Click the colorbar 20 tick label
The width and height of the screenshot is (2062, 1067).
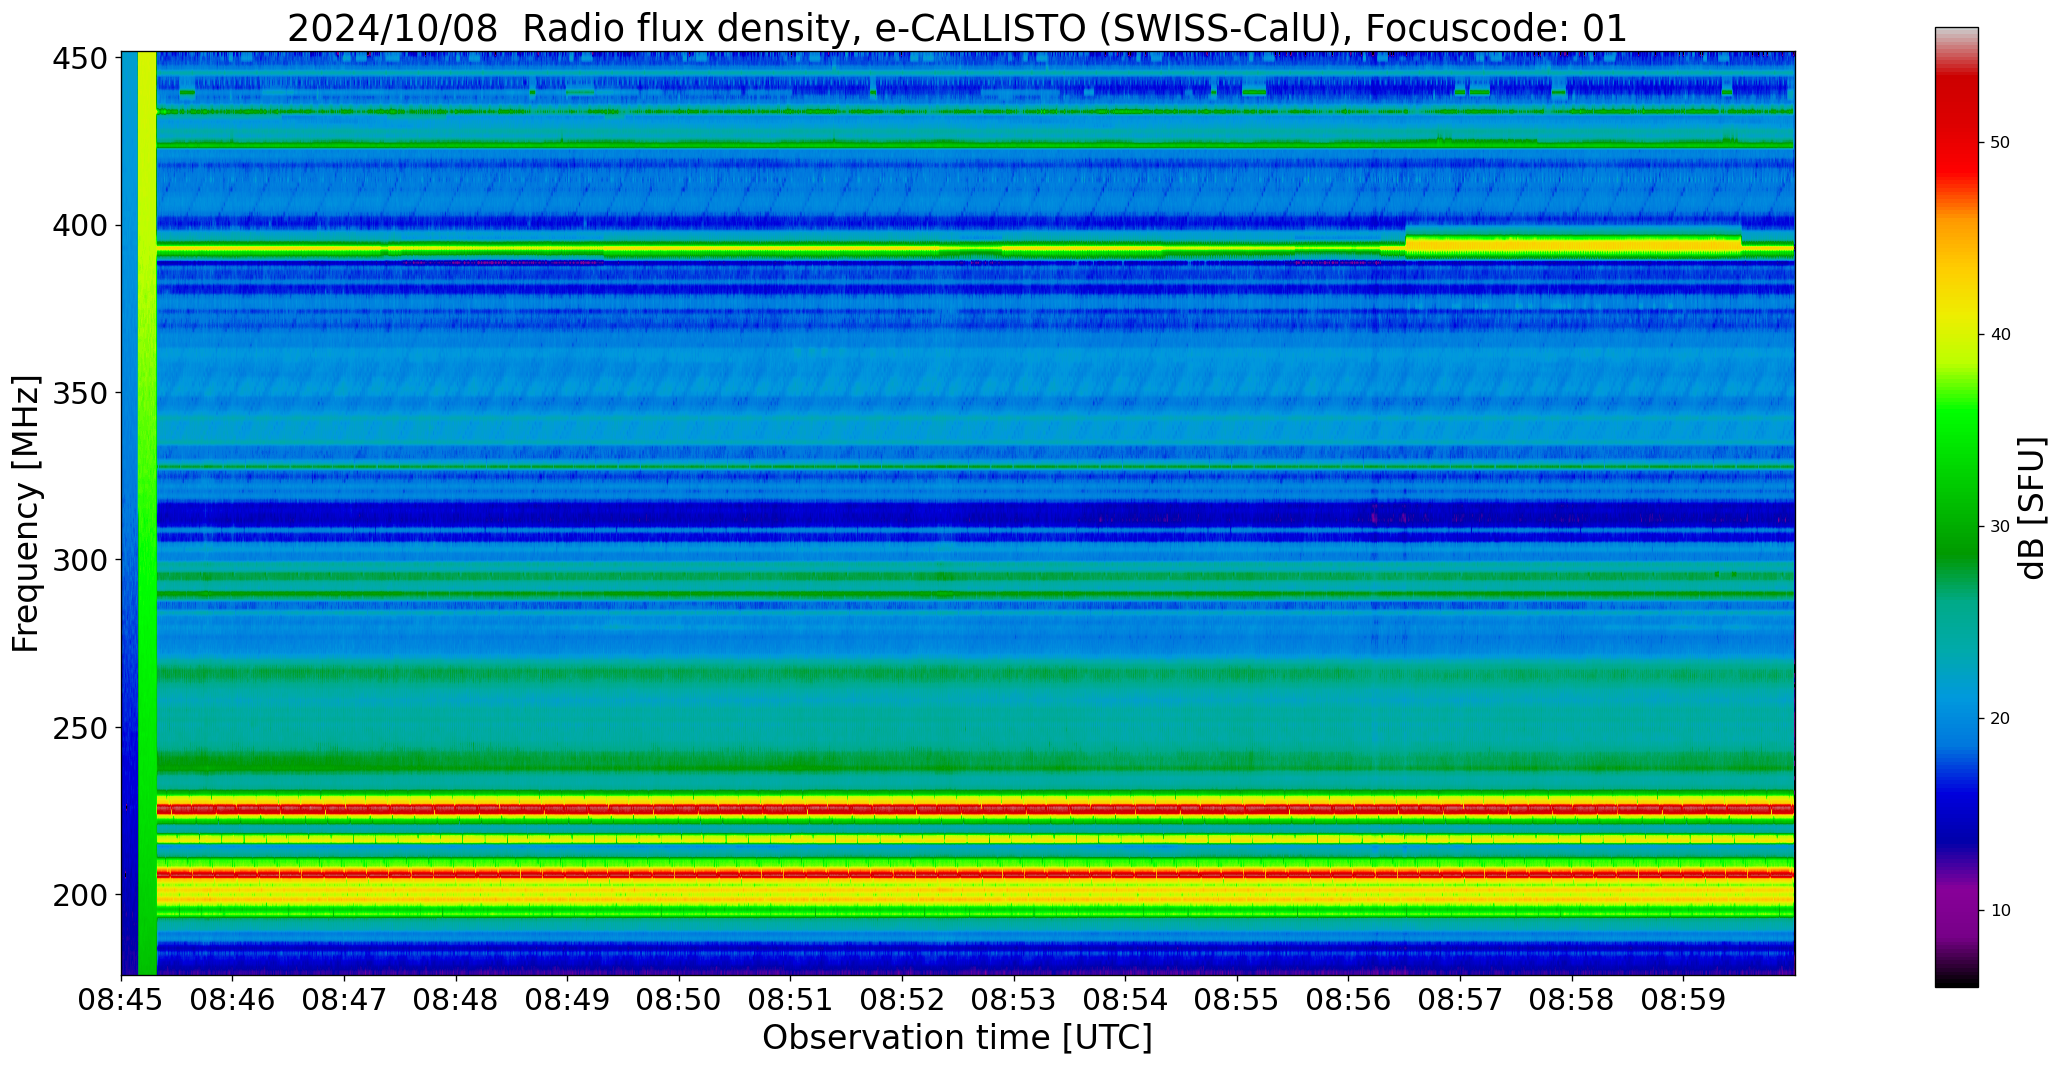(2000, 718)
